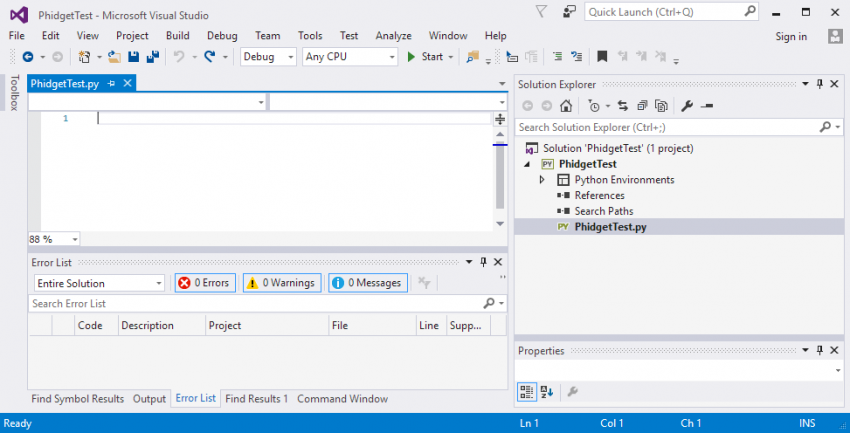
Task: Click the Solution Explorer Properties wrench icon
Action: [687, 106]
